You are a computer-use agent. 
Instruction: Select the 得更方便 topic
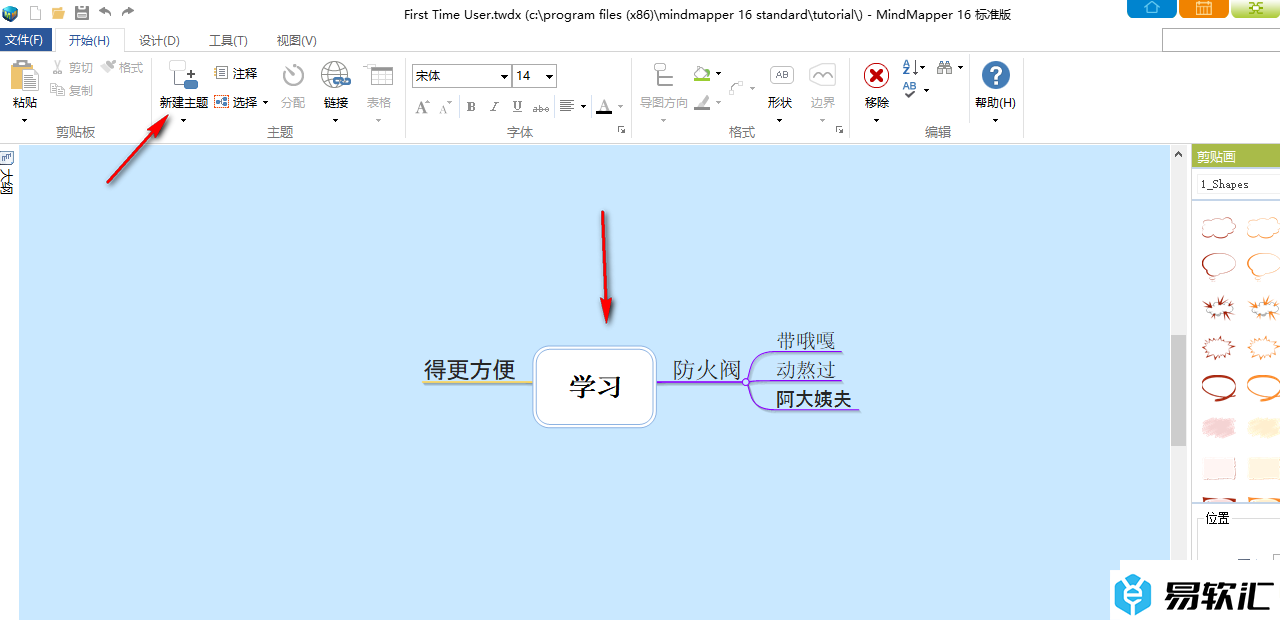(469, 370)
